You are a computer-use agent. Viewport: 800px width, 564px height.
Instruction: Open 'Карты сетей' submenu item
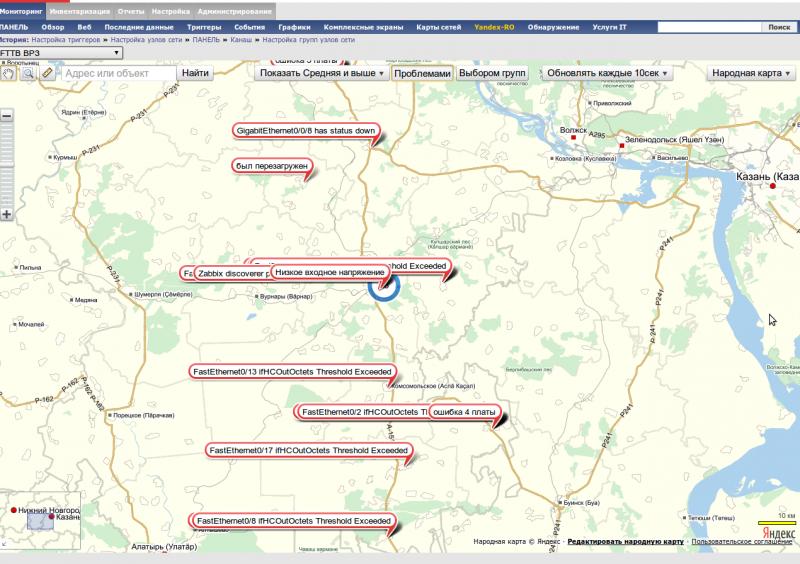439,27
